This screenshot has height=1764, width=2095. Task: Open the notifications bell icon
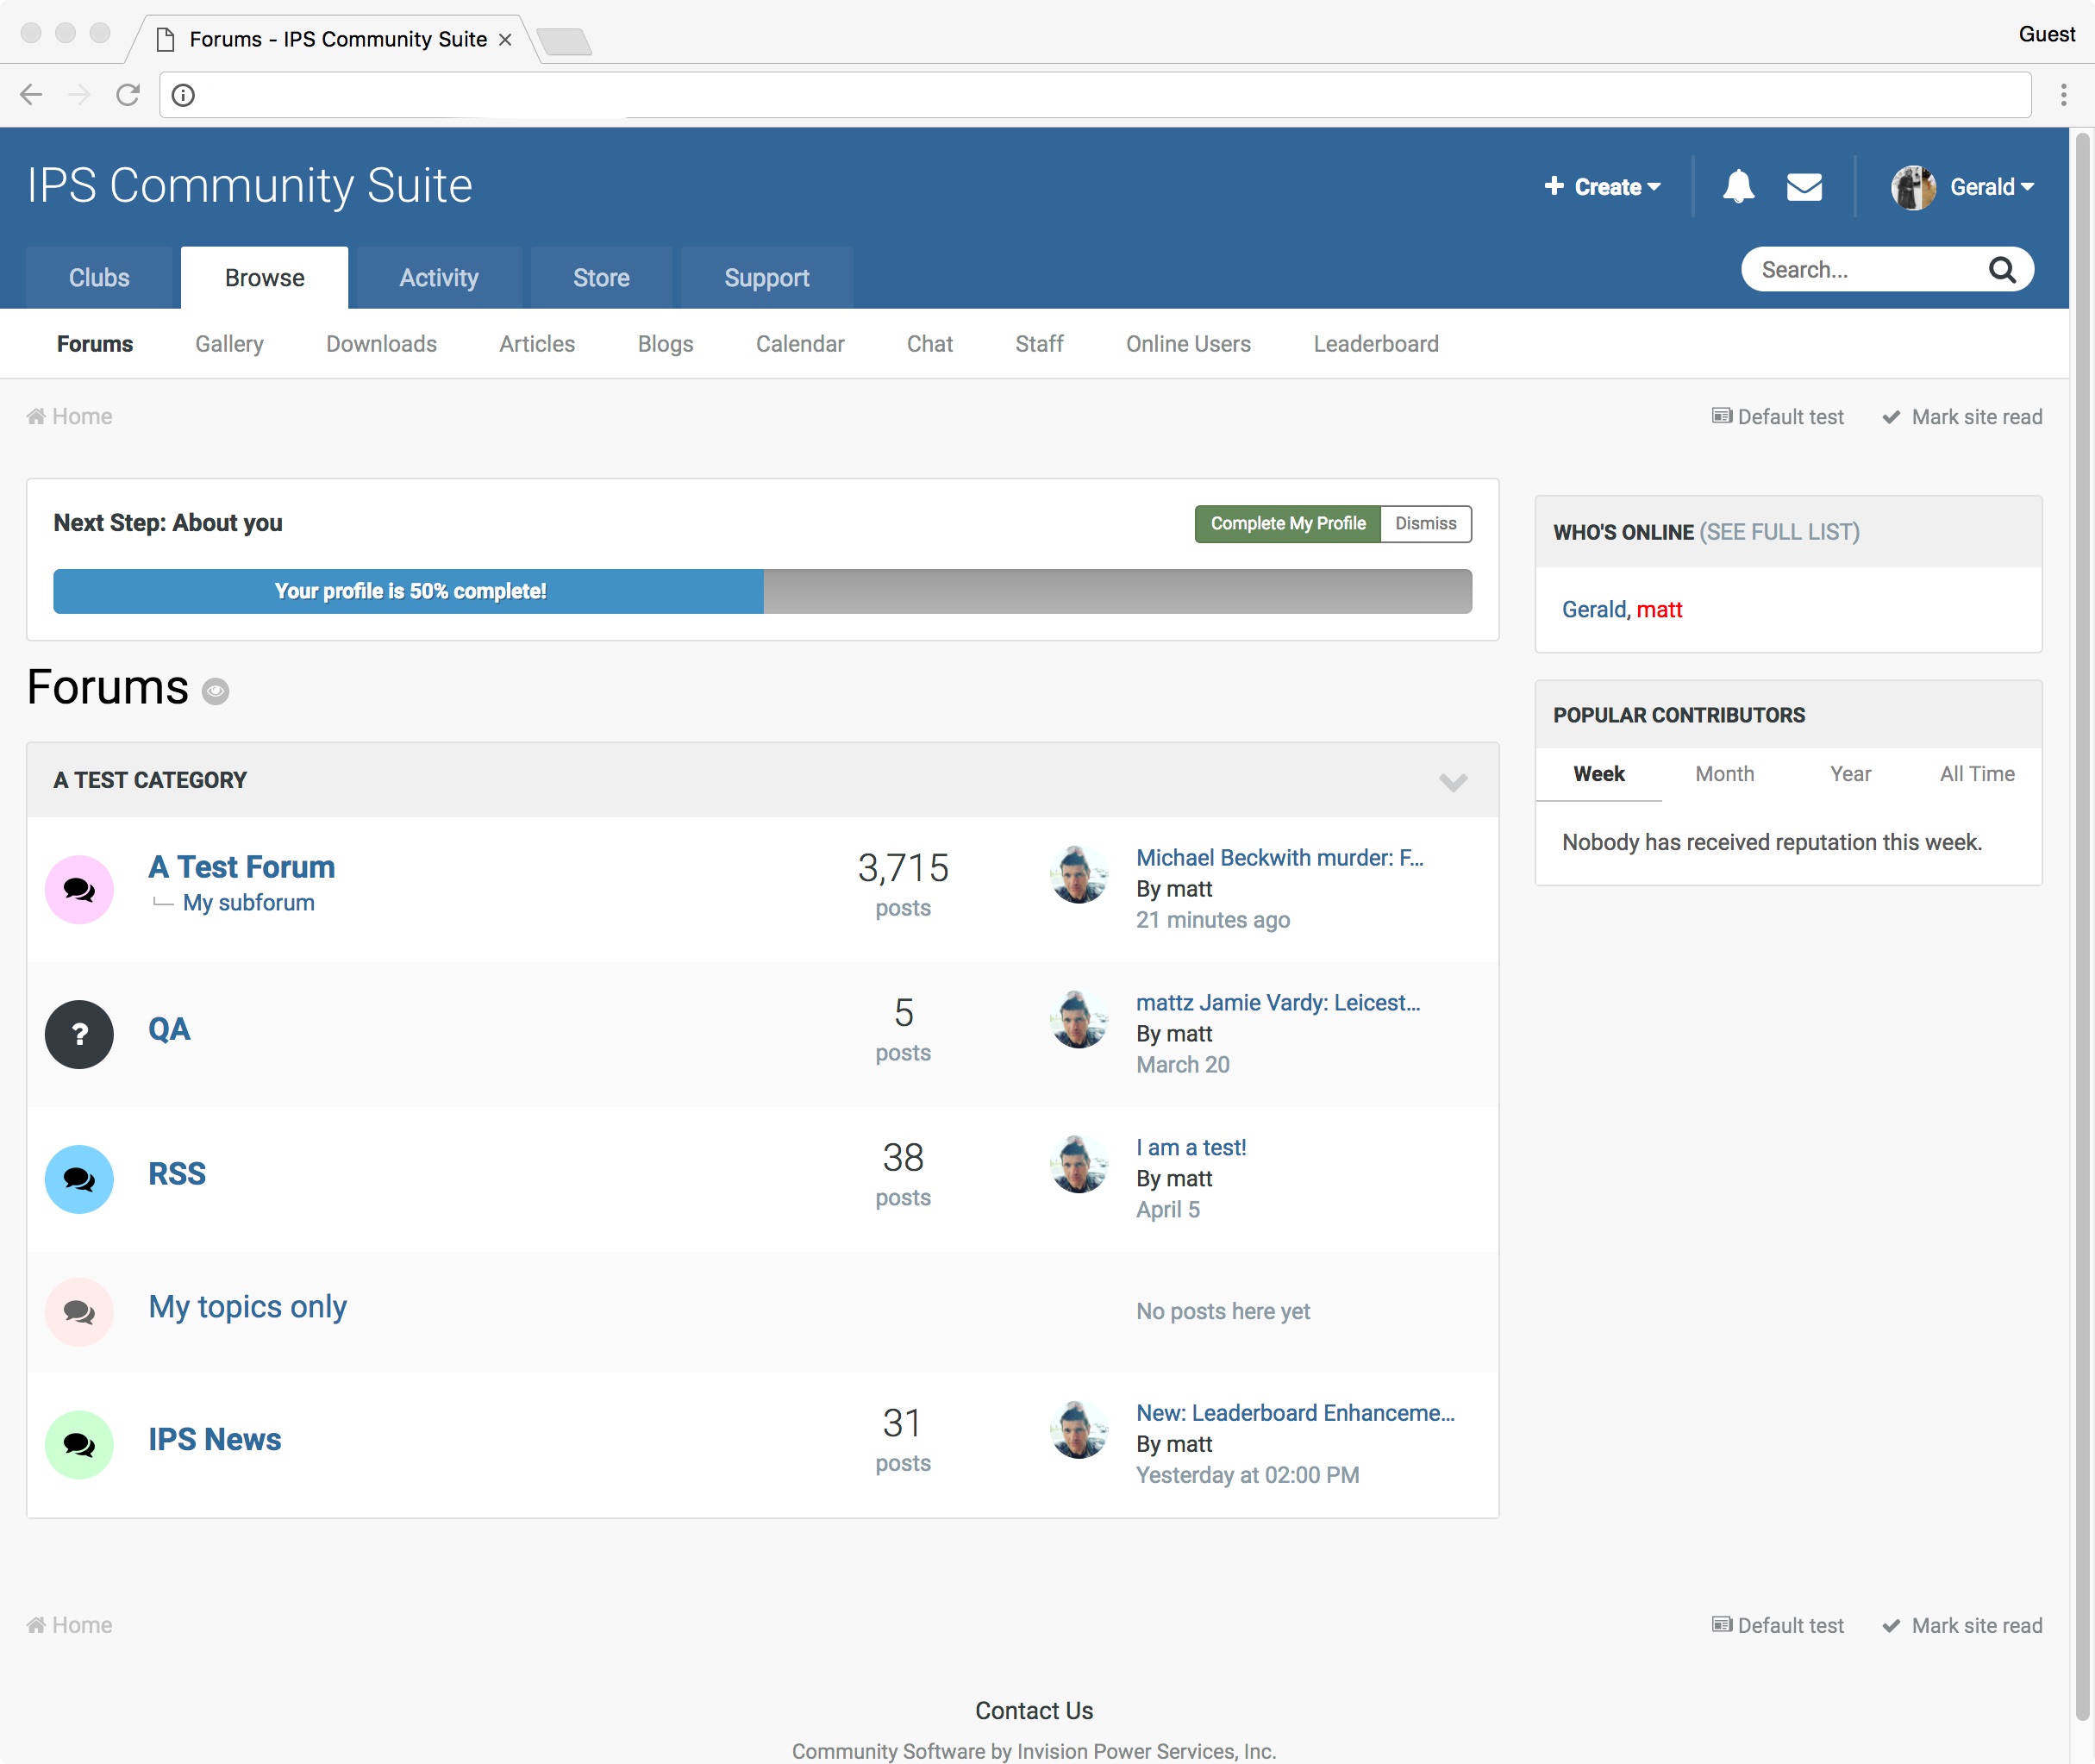point(1738,187)
